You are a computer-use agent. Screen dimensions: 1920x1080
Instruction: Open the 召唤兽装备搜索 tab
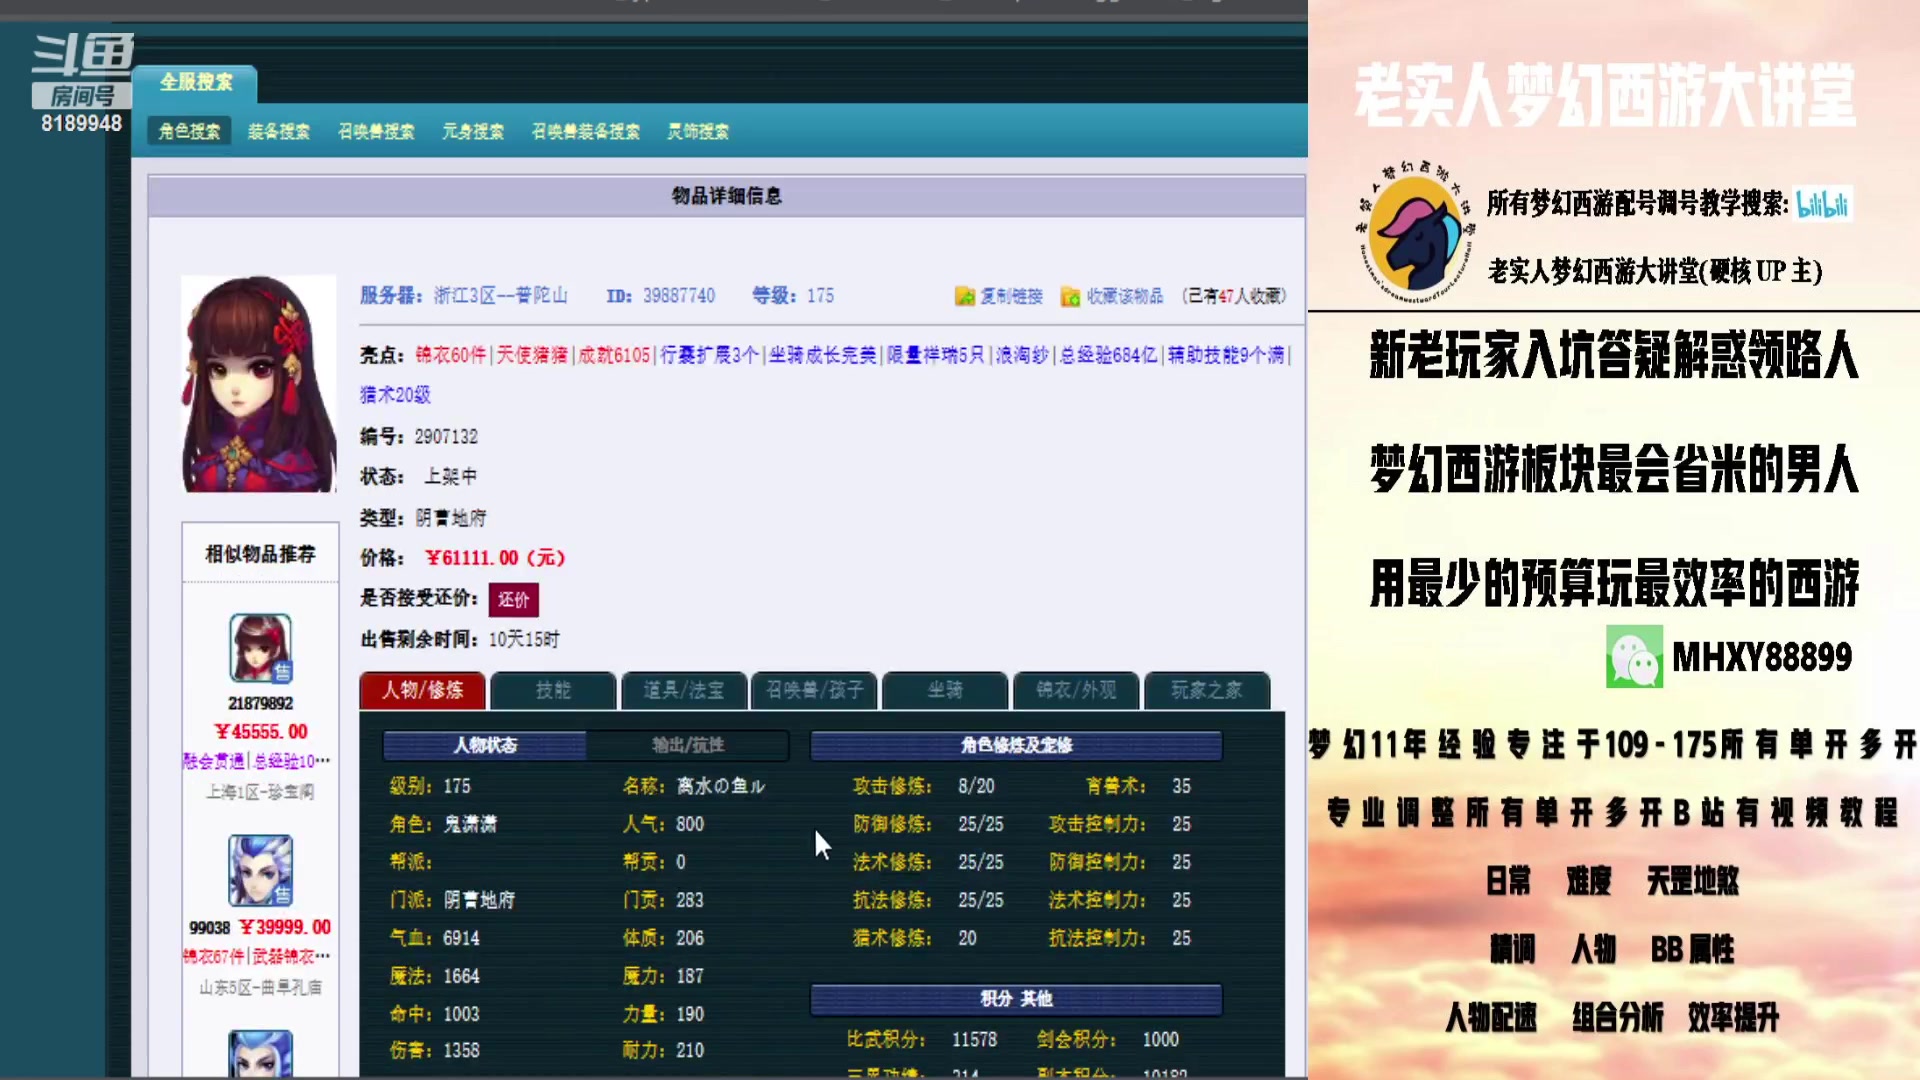586,131
